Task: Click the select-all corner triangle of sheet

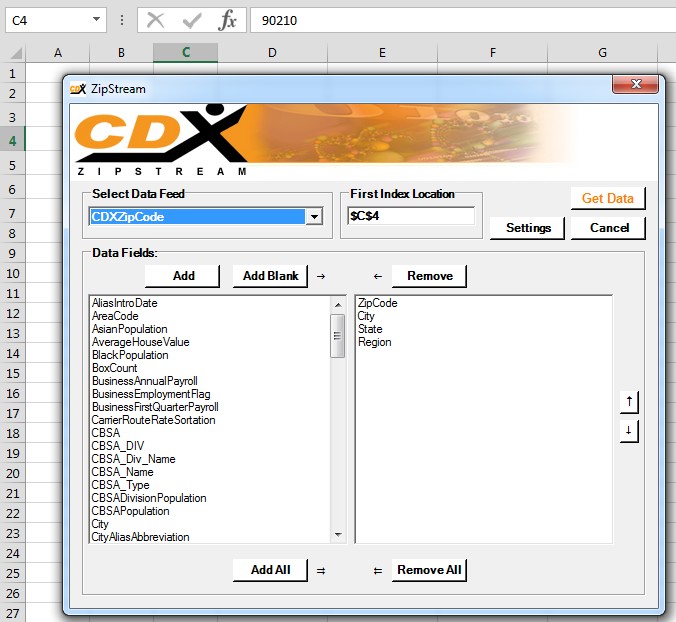Action: click(x=16, y=53)
